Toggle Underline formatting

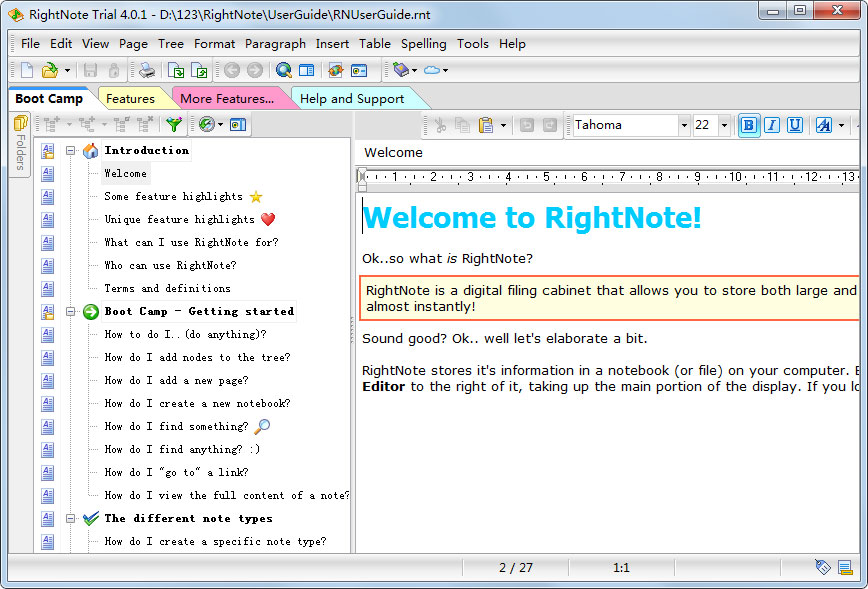795,125
